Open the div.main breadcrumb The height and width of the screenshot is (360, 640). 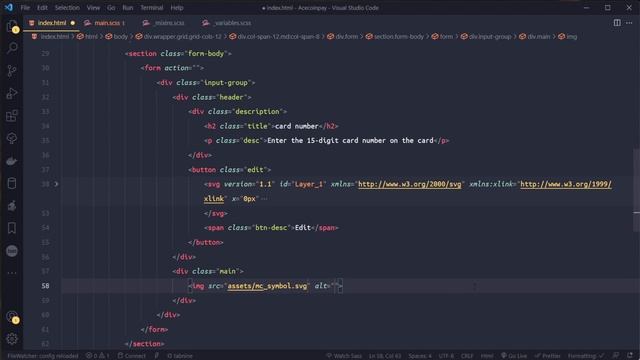click(x=535, y=37)
